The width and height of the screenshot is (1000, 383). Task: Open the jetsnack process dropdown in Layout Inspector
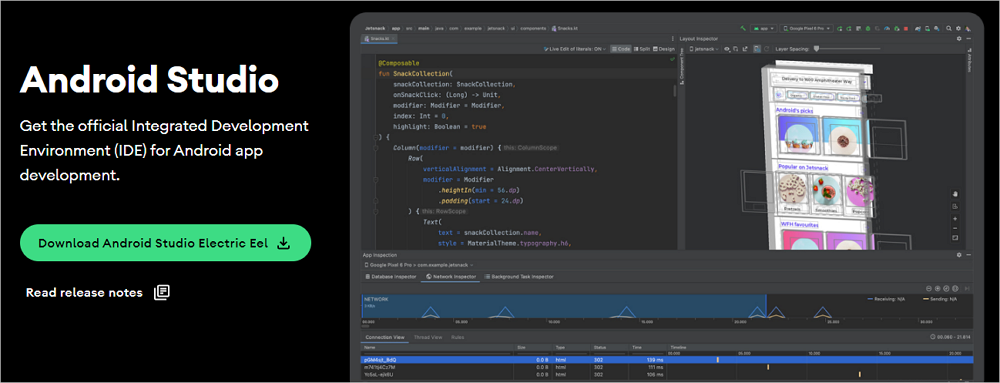point(703,49)
